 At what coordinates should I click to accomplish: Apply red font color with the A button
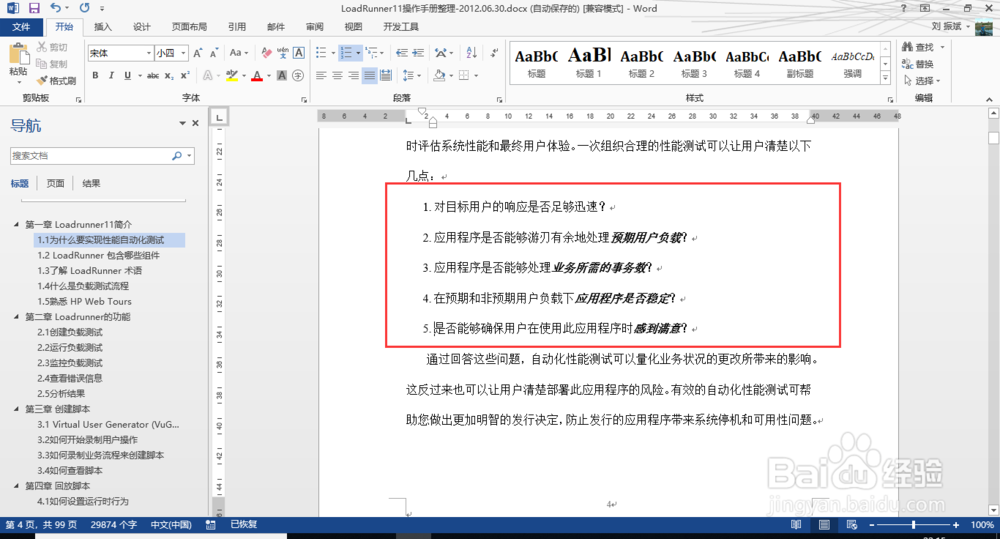point(257,75)
